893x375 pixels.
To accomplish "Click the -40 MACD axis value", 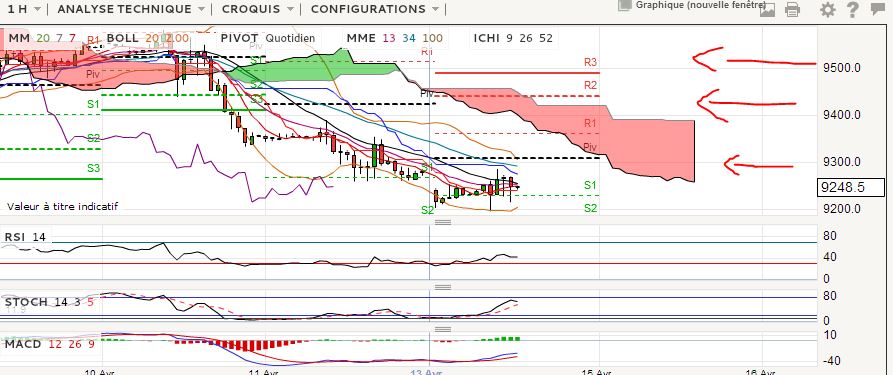I will pyautogui.click(x=831, y=360).
